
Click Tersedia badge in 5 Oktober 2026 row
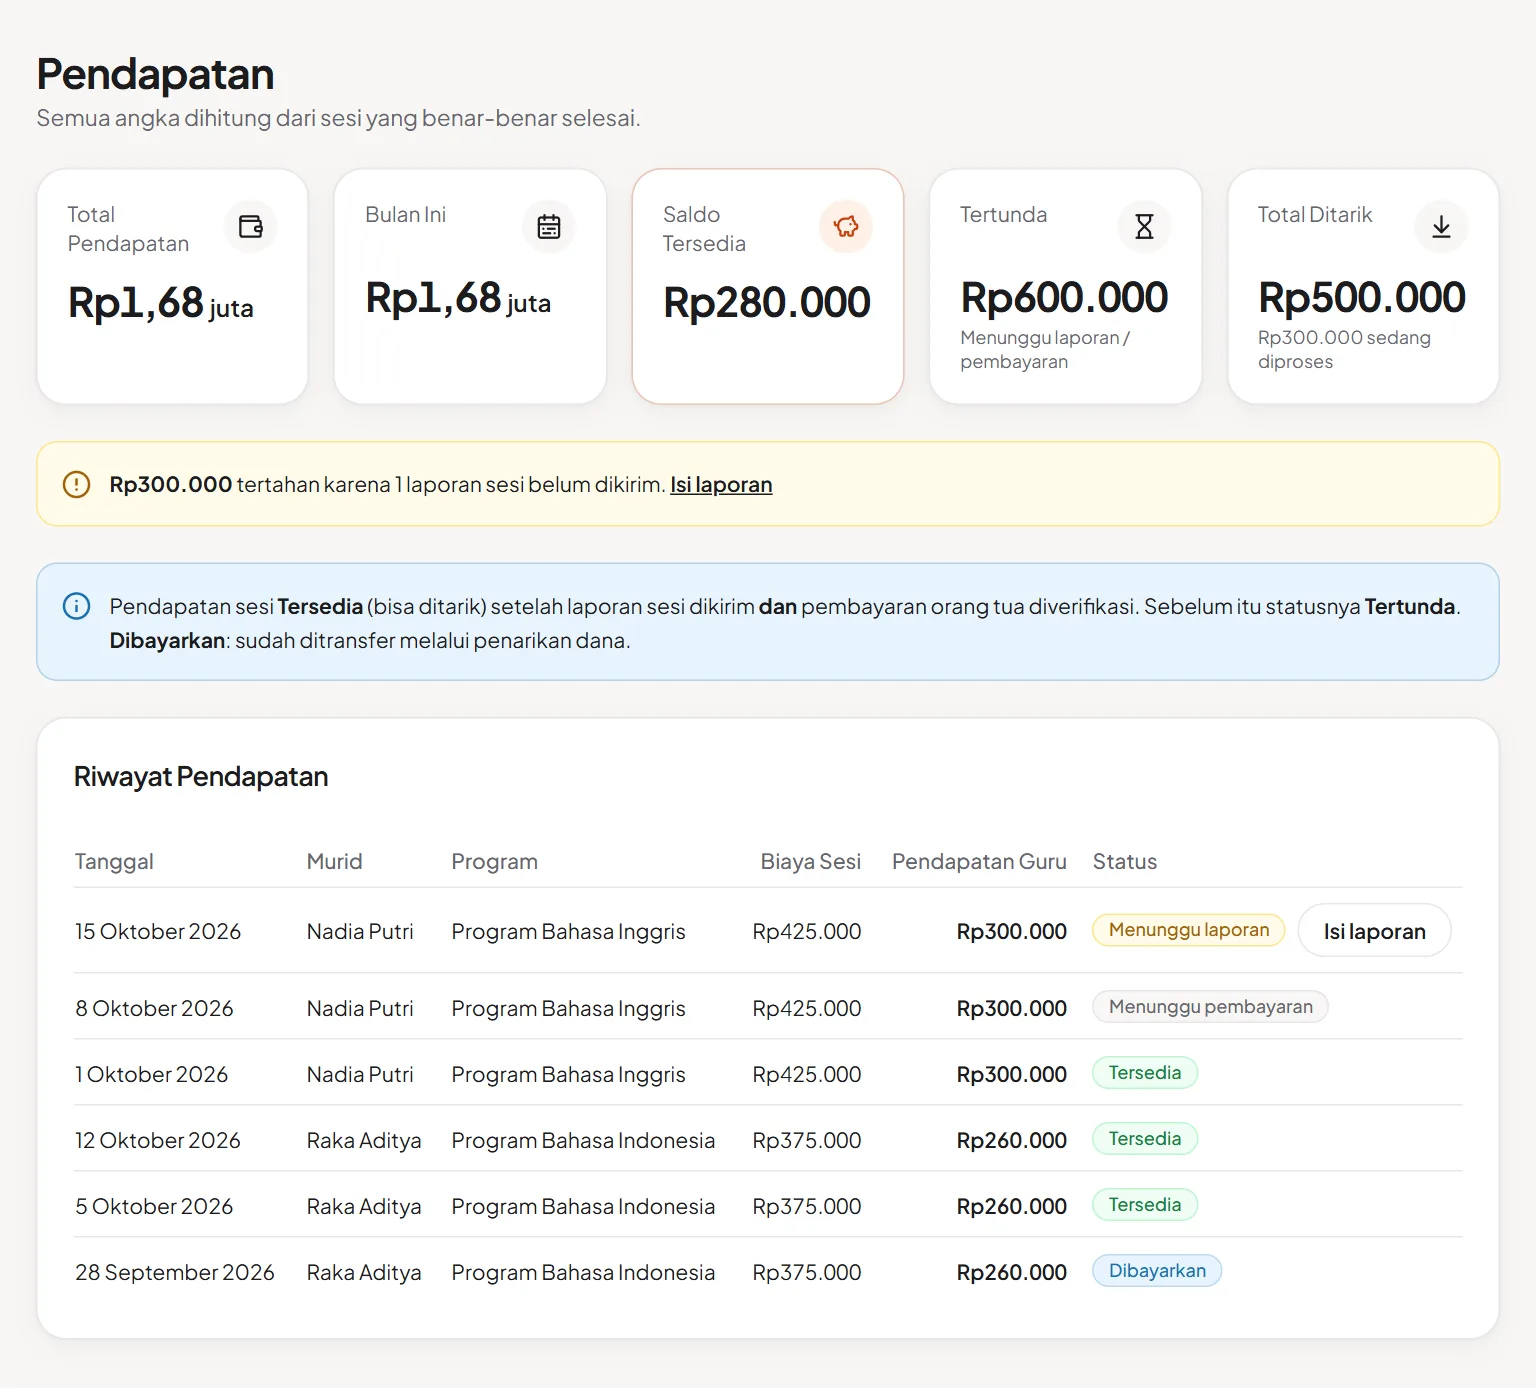(x=1145, y=1205)
